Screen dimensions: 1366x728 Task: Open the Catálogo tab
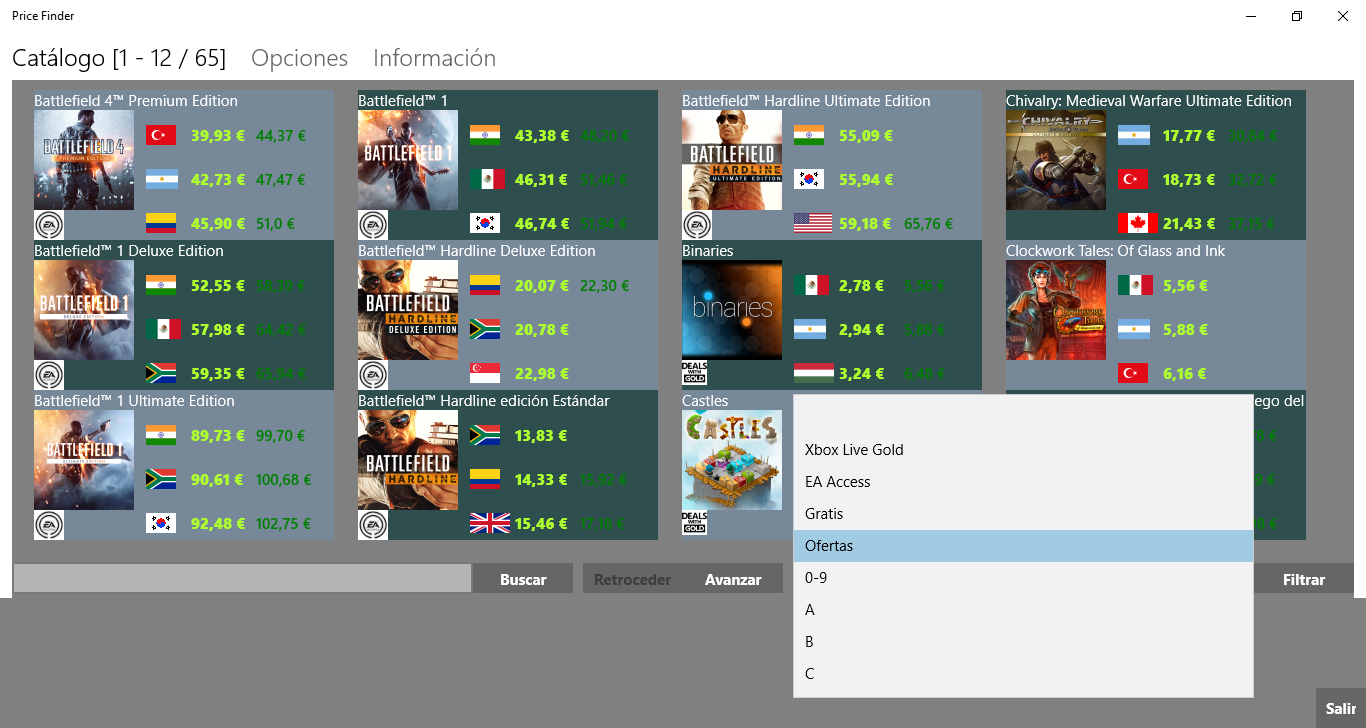(x=119, y=58)
